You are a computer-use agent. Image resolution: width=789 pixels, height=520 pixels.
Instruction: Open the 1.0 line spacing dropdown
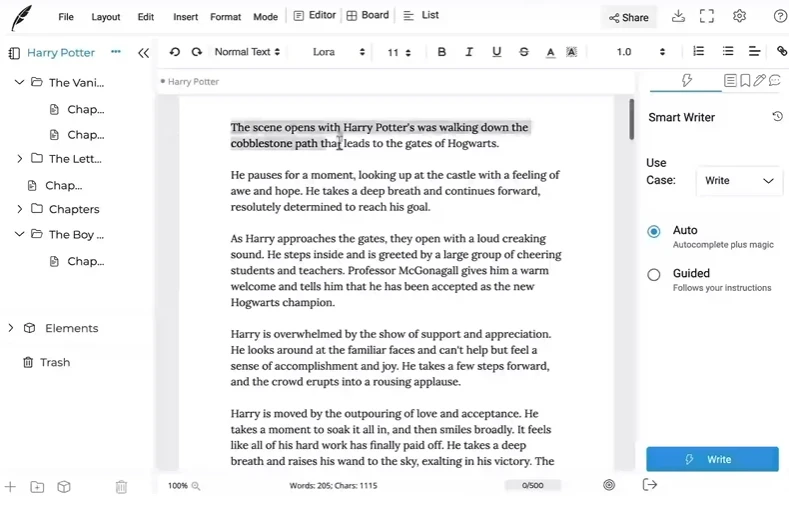(x=640, y=52)
